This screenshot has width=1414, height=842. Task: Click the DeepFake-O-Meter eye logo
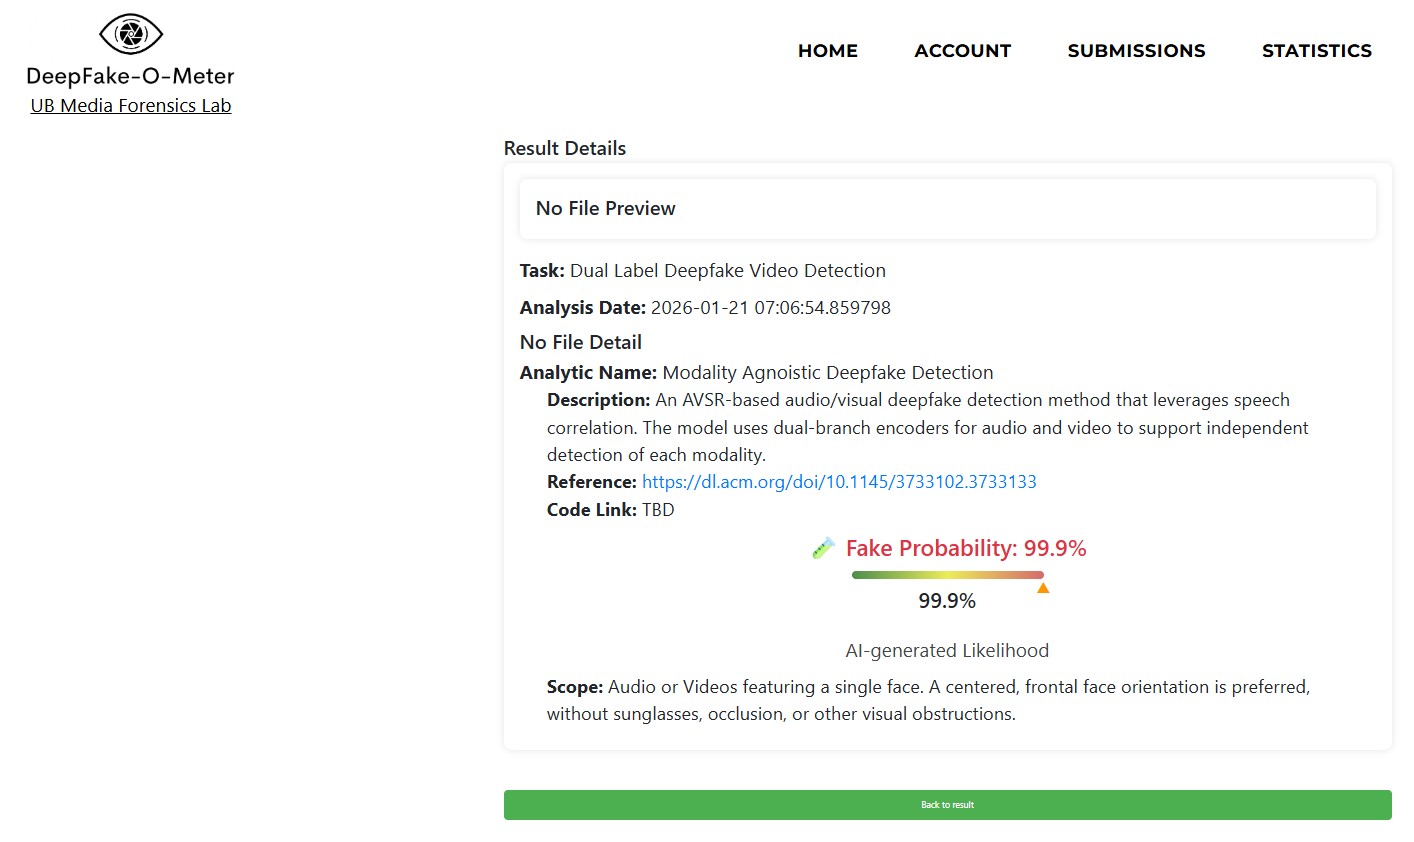130,35
